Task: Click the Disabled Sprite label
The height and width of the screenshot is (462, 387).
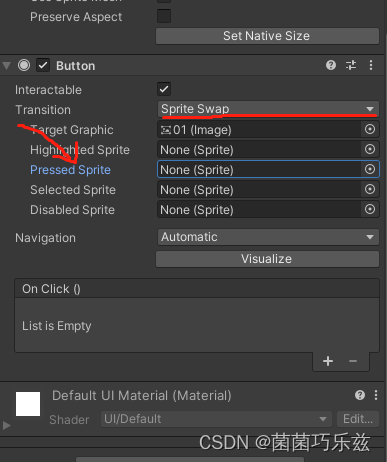Action: 72,210
